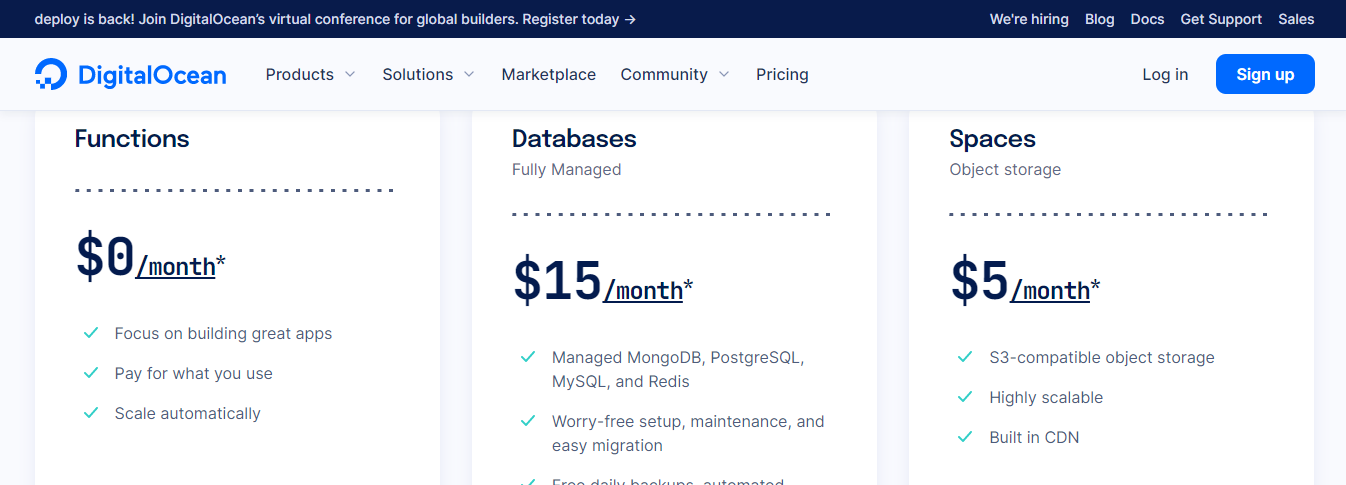Click /month link under Spaces $5 price
Screen dimensions: 1346x485
point(1050,290)
